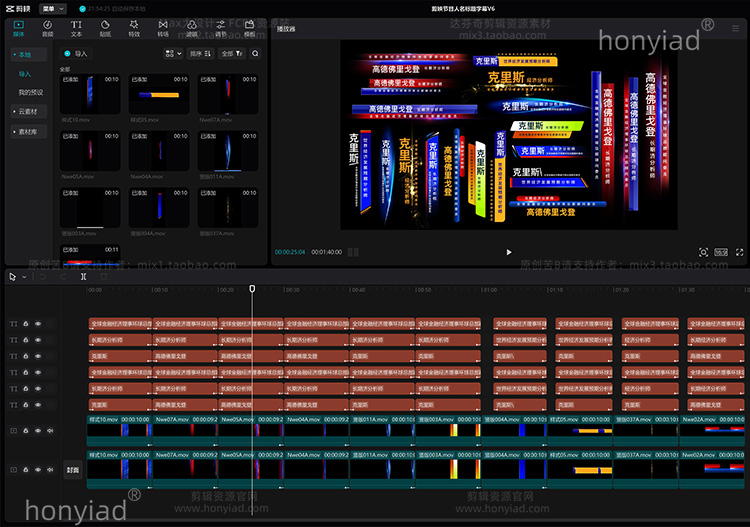Open the 模板 (Templates) tab
Screen dimensions: 750x527
(x=250, y=28)
